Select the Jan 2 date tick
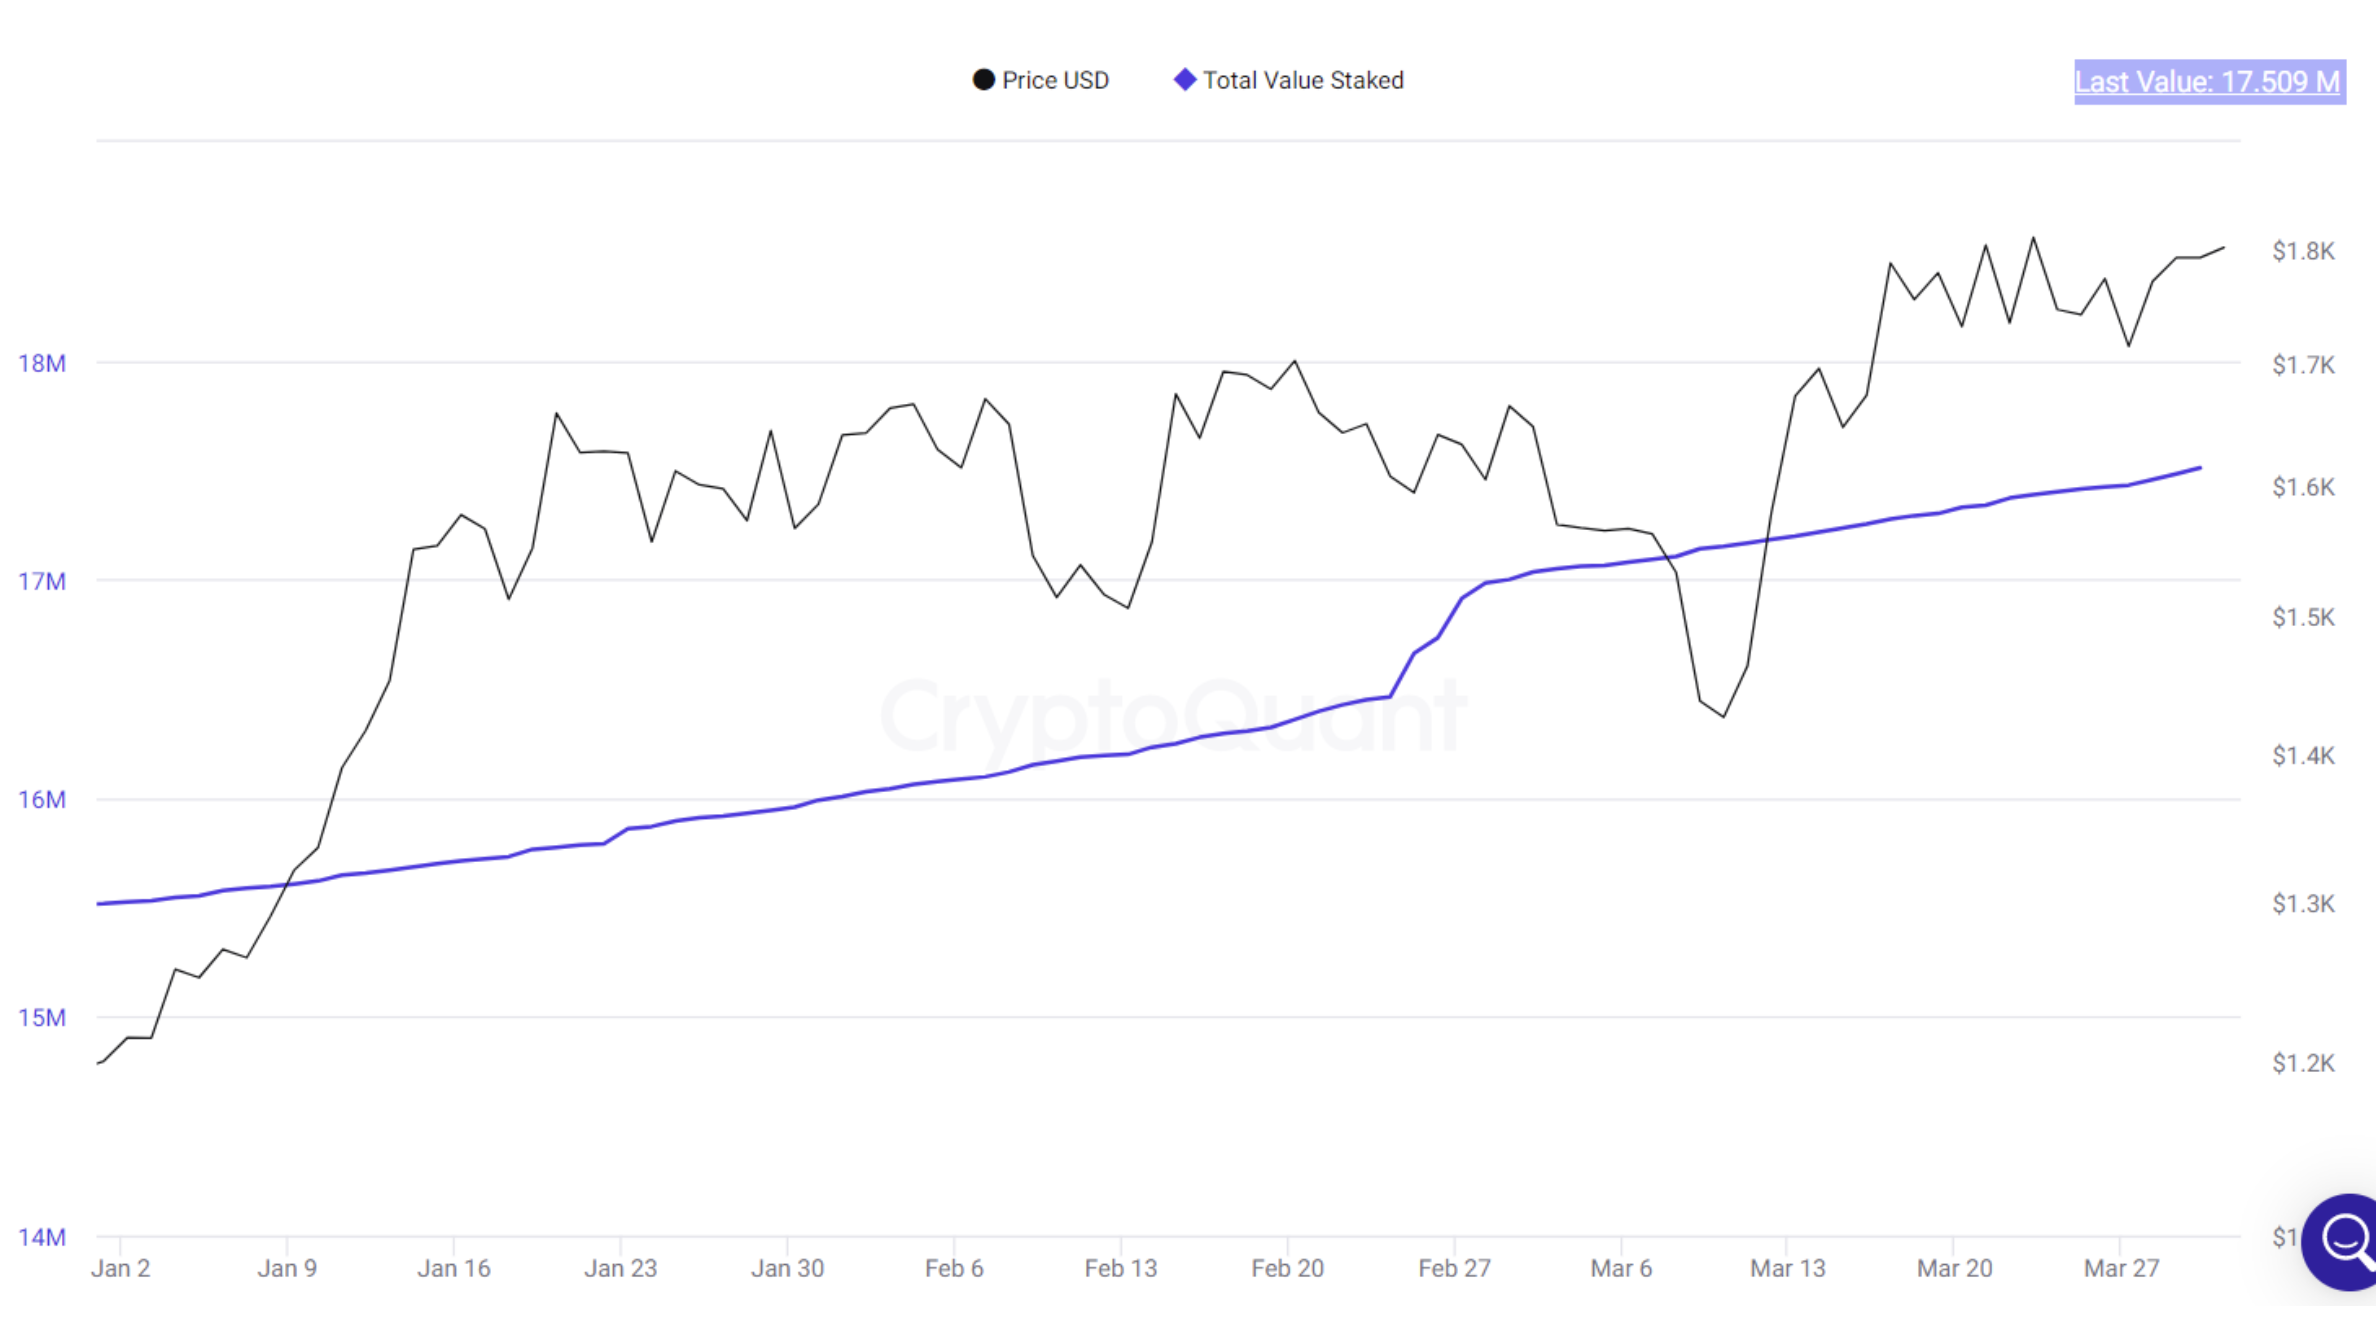This screenshot has width=2376, height=1318. click(120, 1268)
